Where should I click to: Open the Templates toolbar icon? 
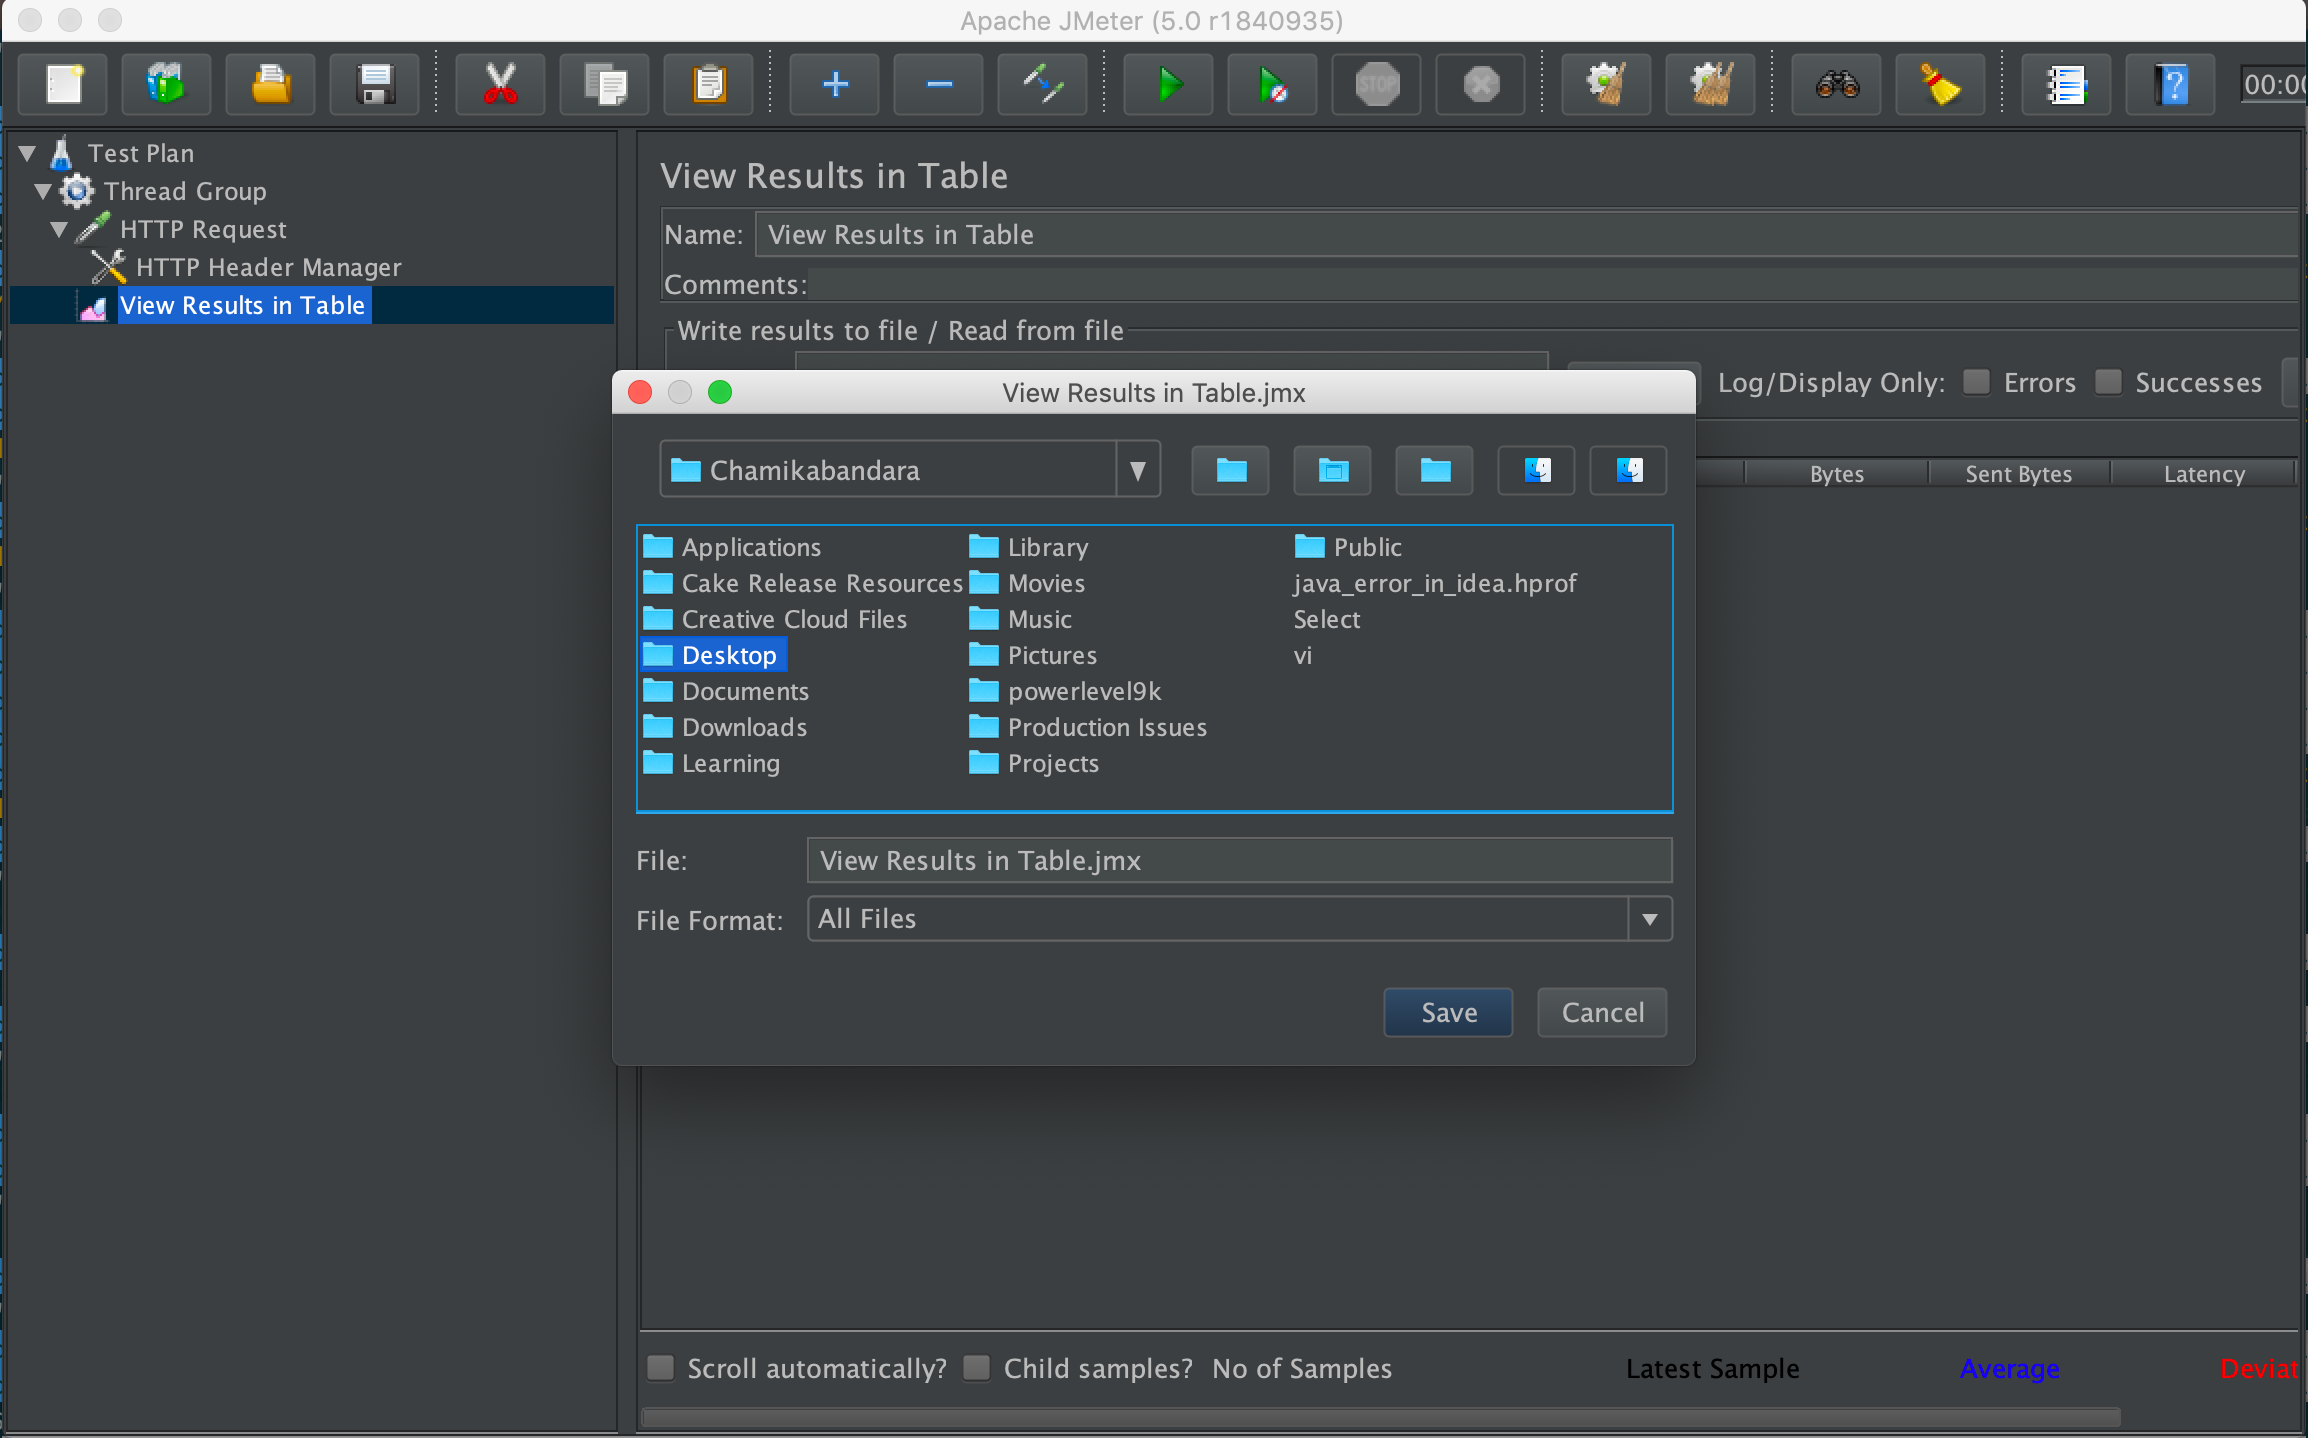point(167,84)
